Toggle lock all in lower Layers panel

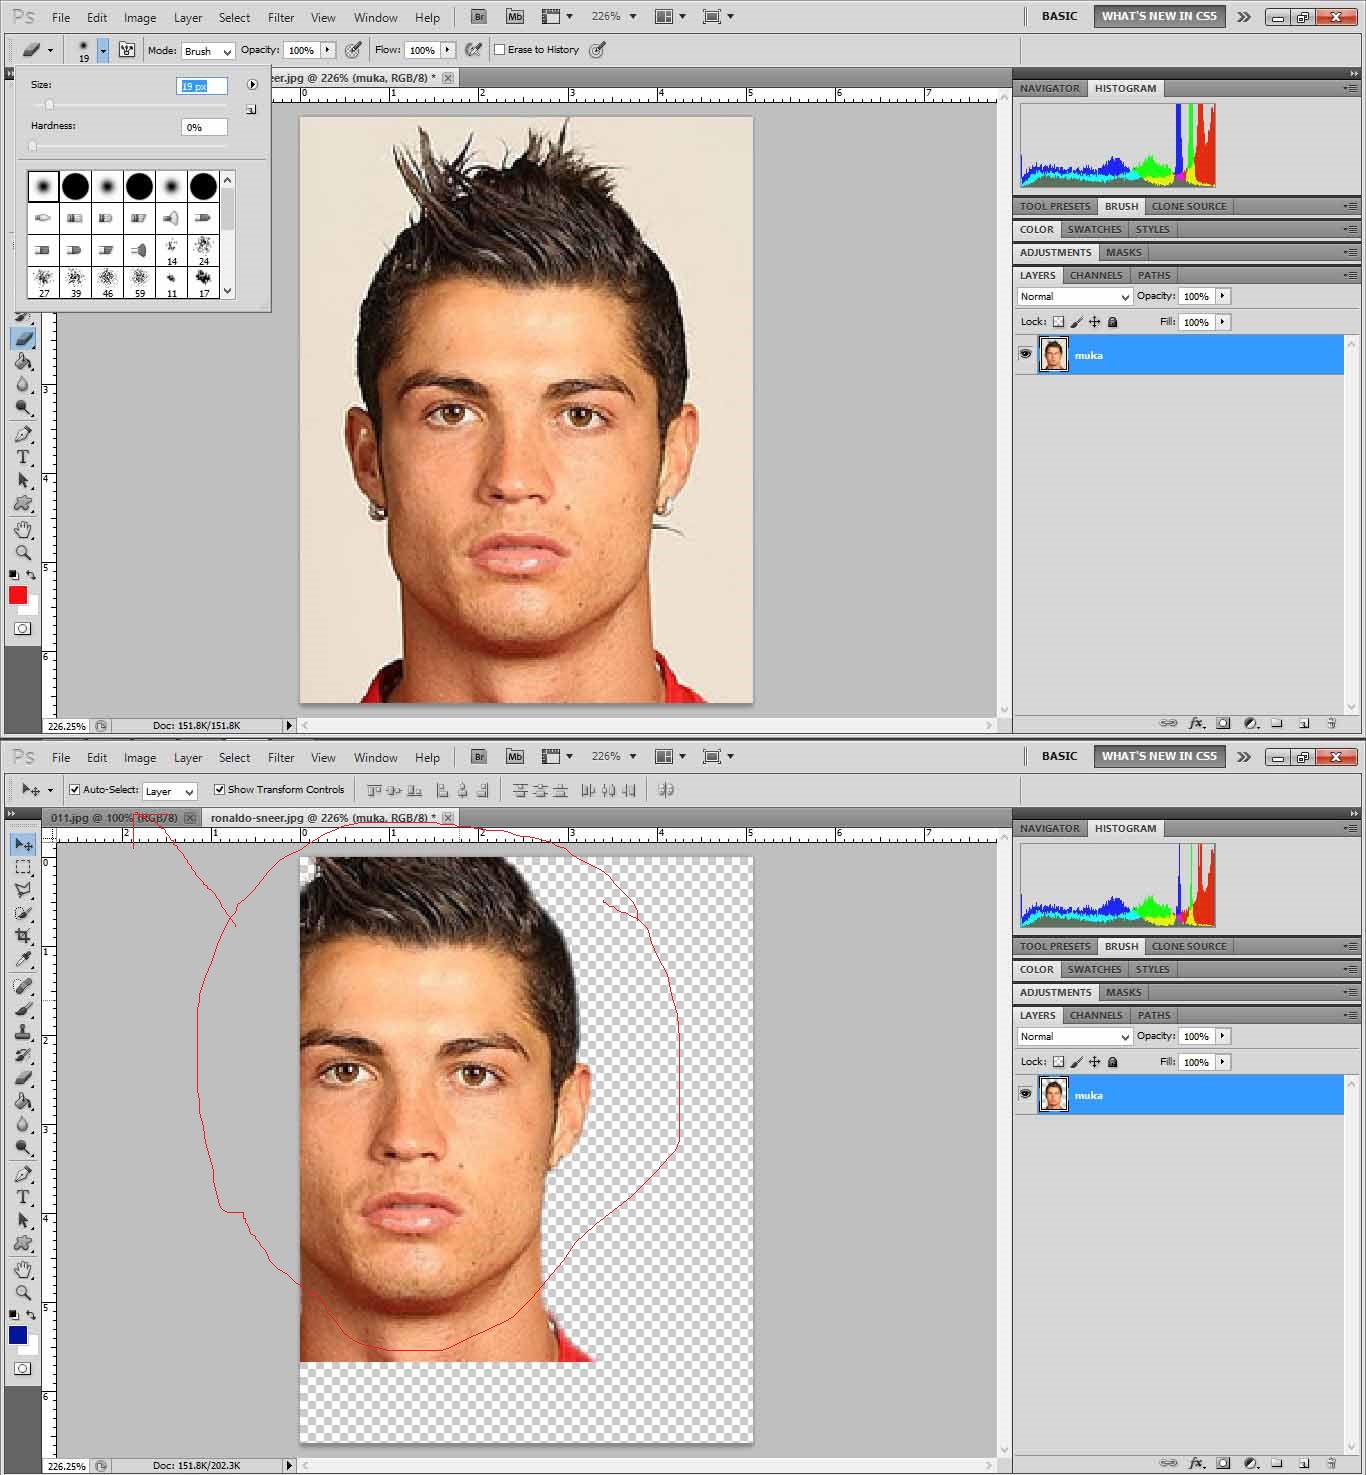[x=1112, y=1062]
